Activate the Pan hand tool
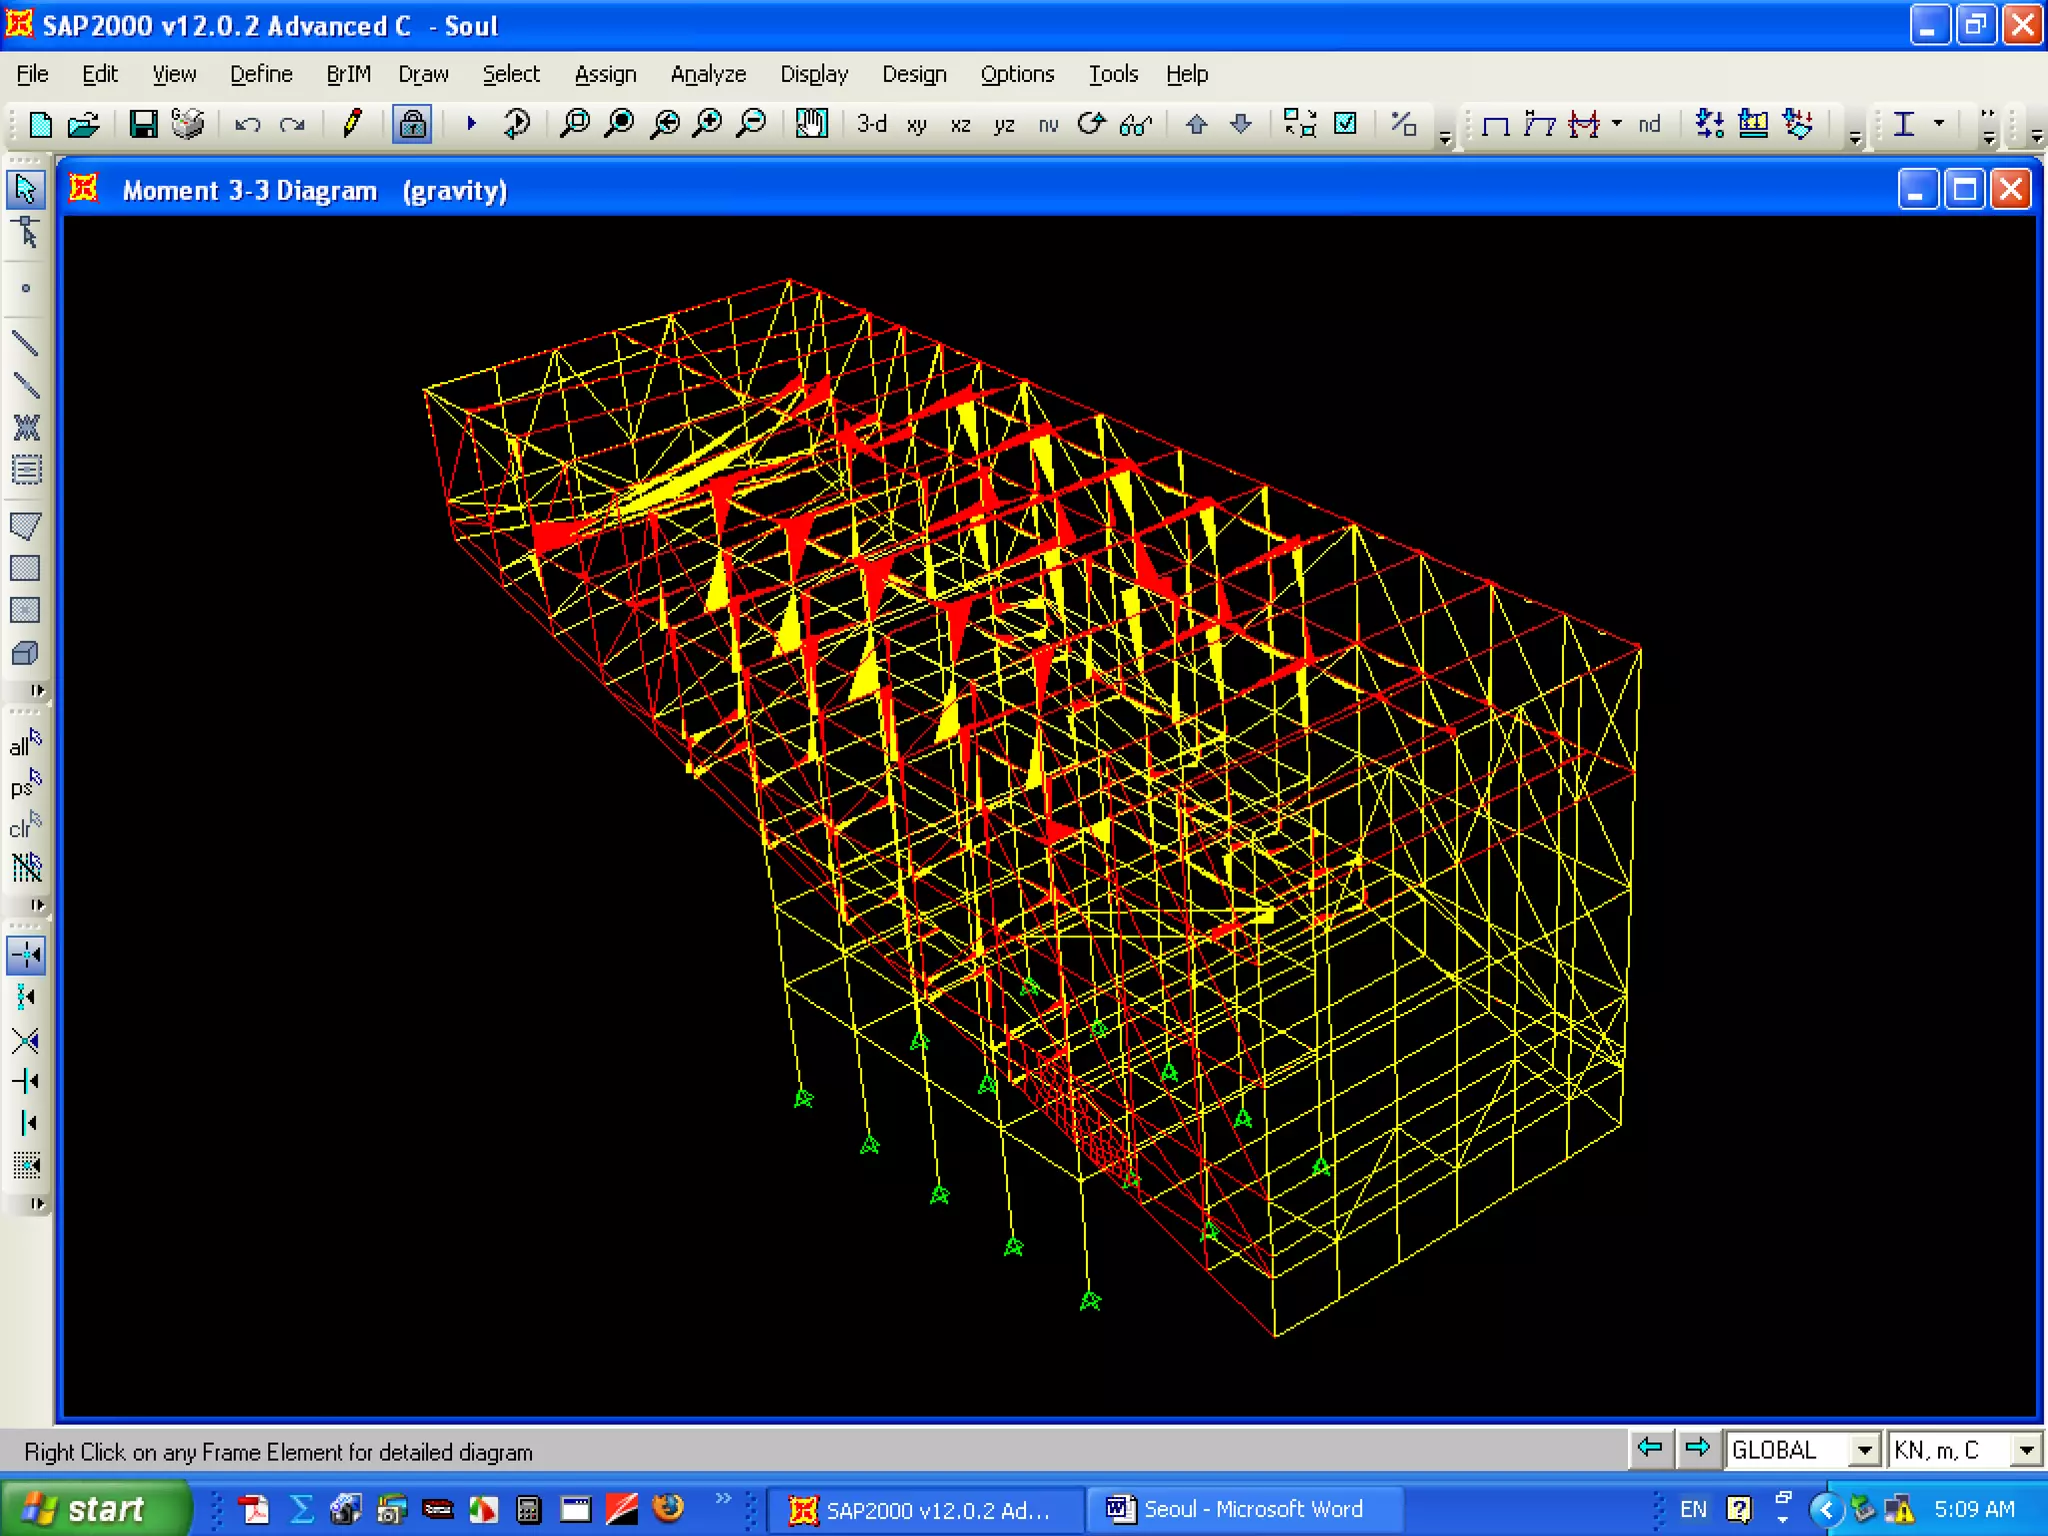 [x=811, y=124]
